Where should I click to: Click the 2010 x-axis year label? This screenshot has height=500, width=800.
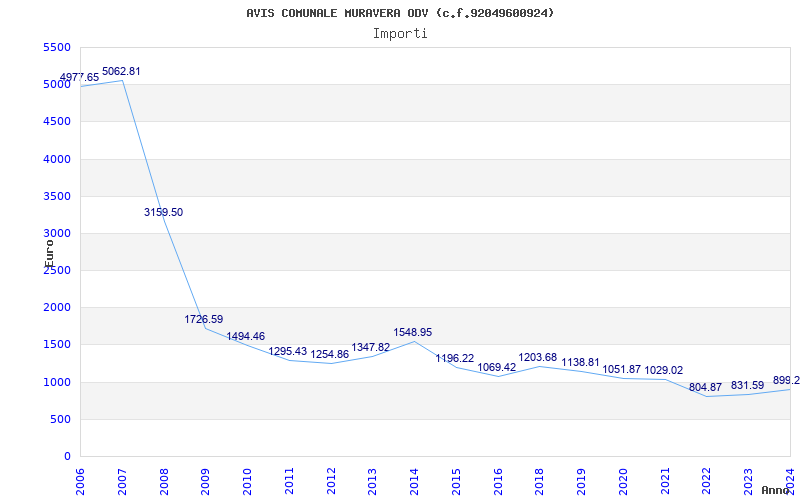pyautogui.click(x=247, y=481)
